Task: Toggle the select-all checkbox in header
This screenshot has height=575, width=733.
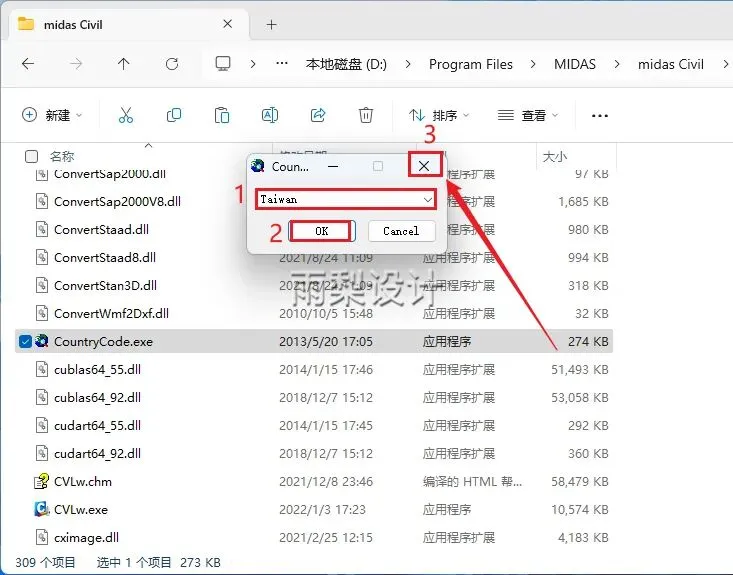Action: 31,156
